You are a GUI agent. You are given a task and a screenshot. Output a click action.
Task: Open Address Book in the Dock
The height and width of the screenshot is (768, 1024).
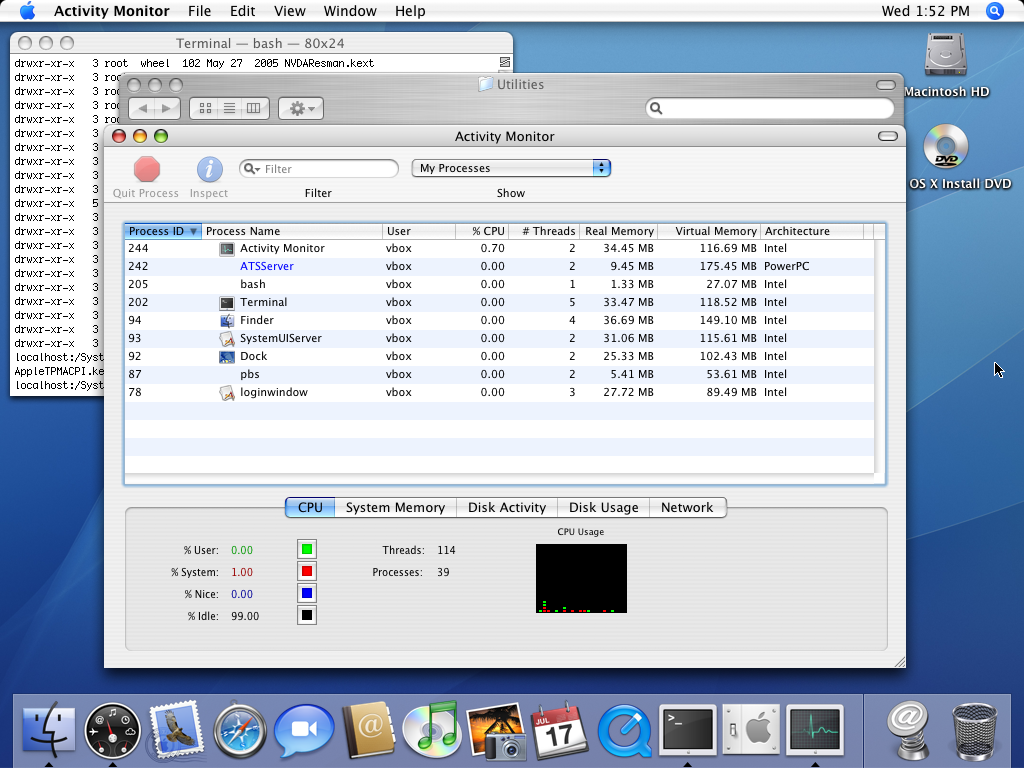click(368, 729)
